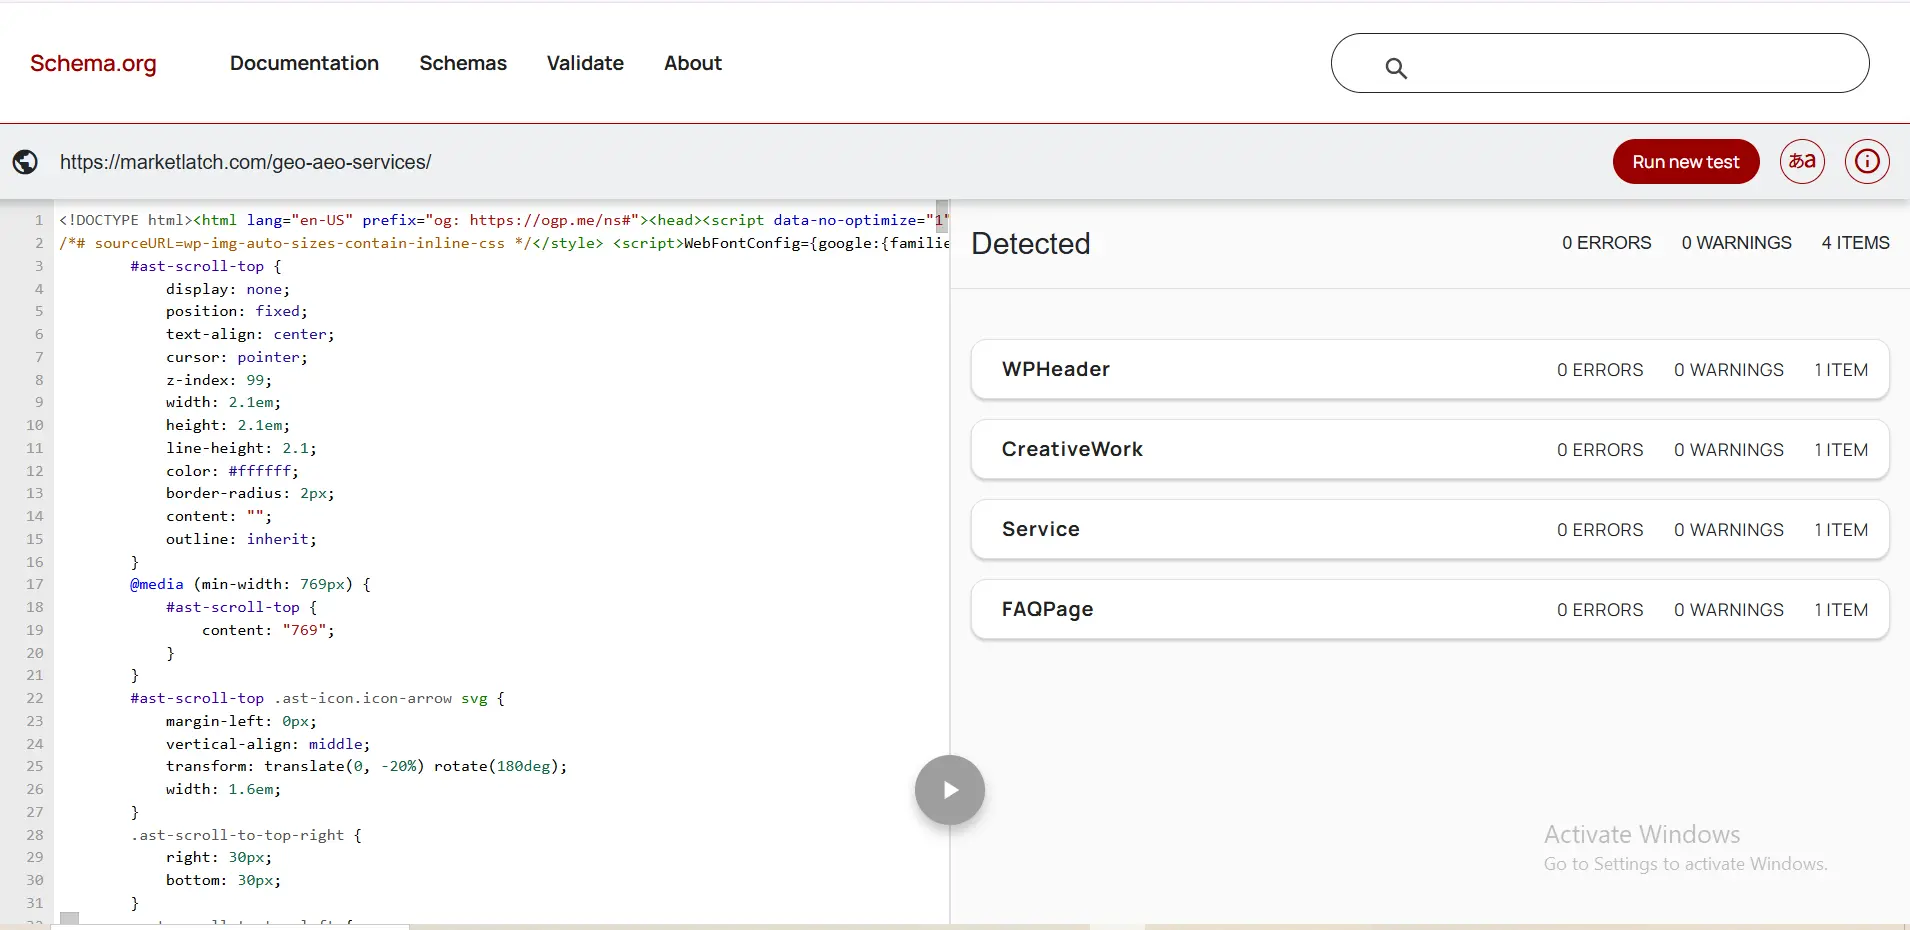Click the search magnifier icon

click(1396, 68)
